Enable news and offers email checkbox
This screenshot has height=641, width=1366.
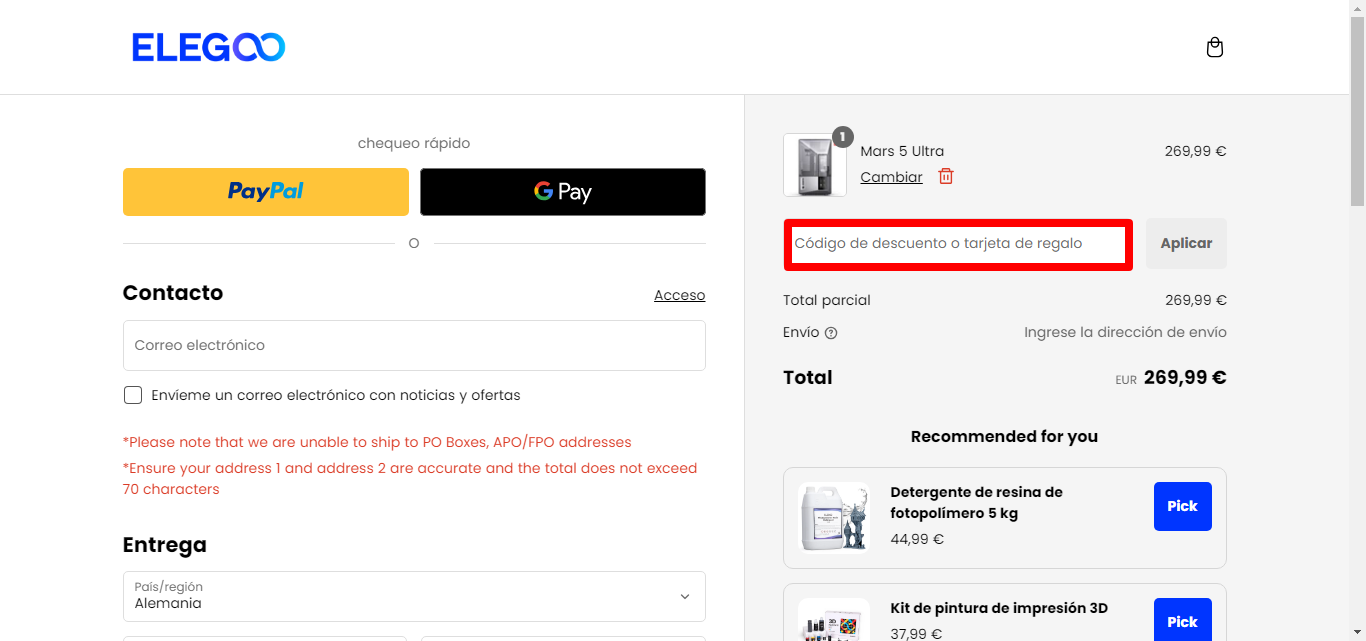(x=133, y=395)
